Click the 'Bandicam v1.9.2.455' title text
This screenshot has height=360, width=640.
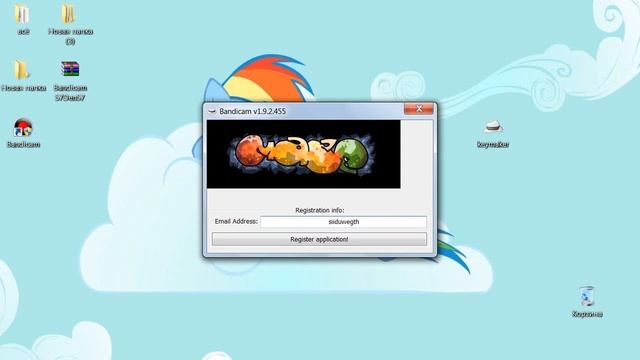252,111
